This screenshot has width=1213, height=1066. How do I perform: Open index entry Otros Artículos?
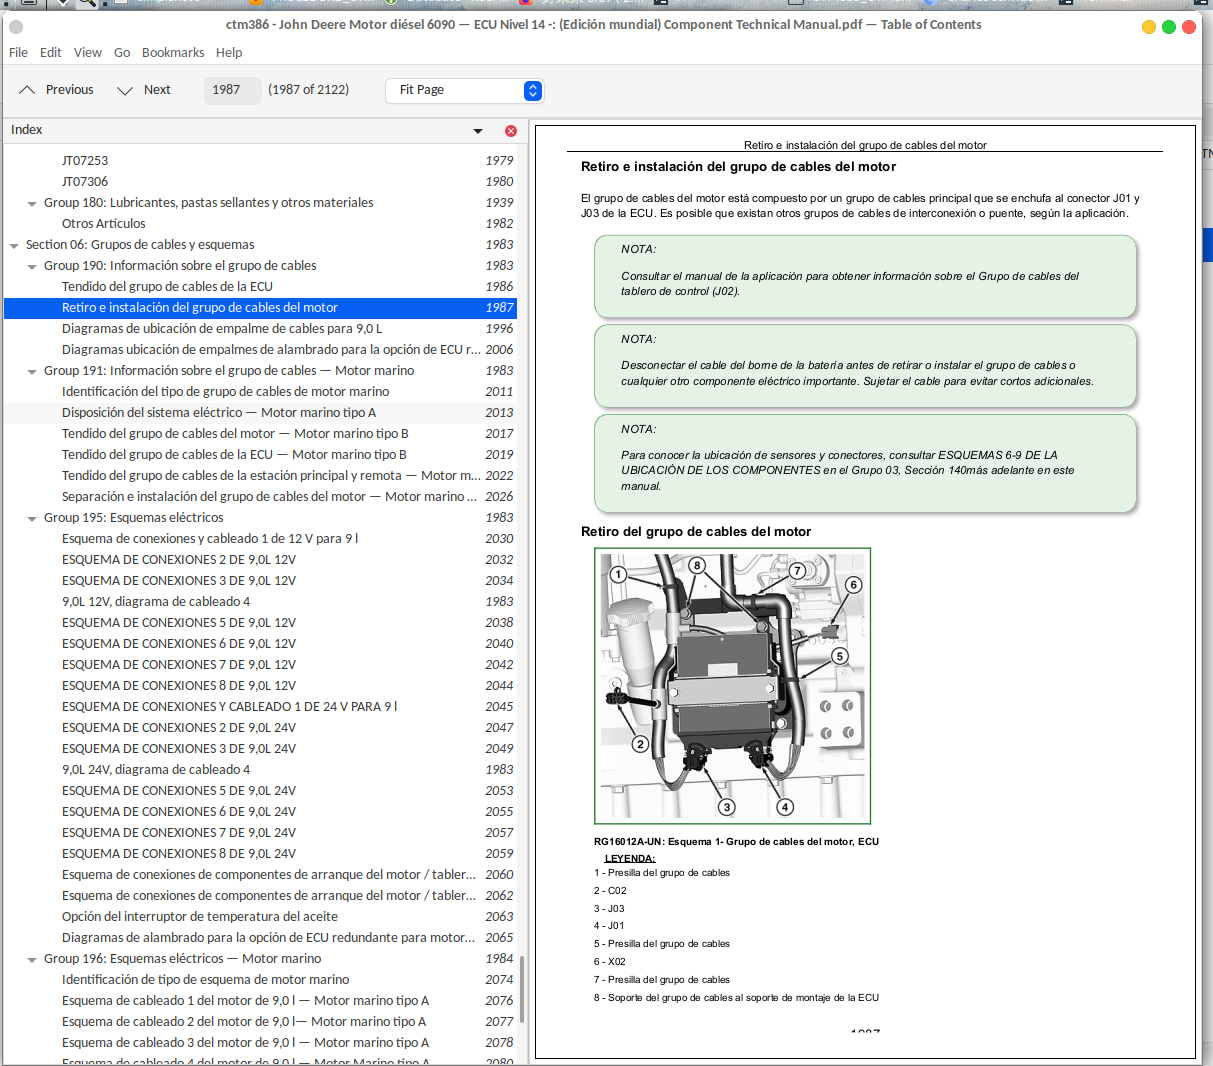tap(104, 224)
